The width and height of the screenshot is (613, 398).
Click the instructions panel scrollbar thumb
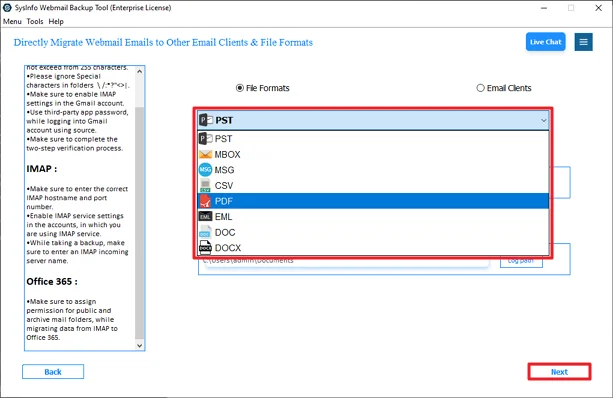coord(140,223)
